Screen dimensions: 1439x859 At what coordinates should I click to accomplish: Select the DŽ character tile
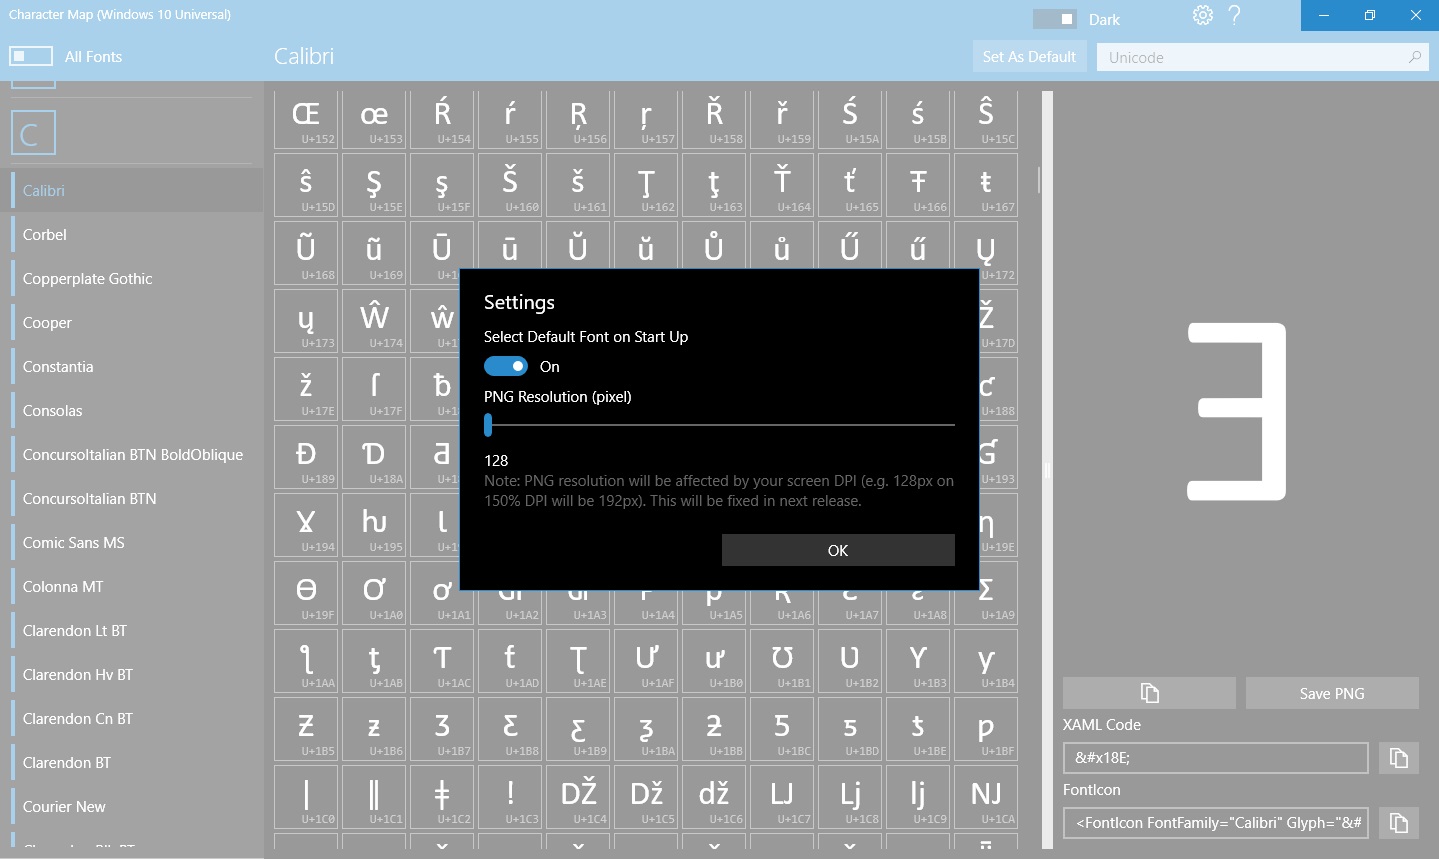point(578,797)
